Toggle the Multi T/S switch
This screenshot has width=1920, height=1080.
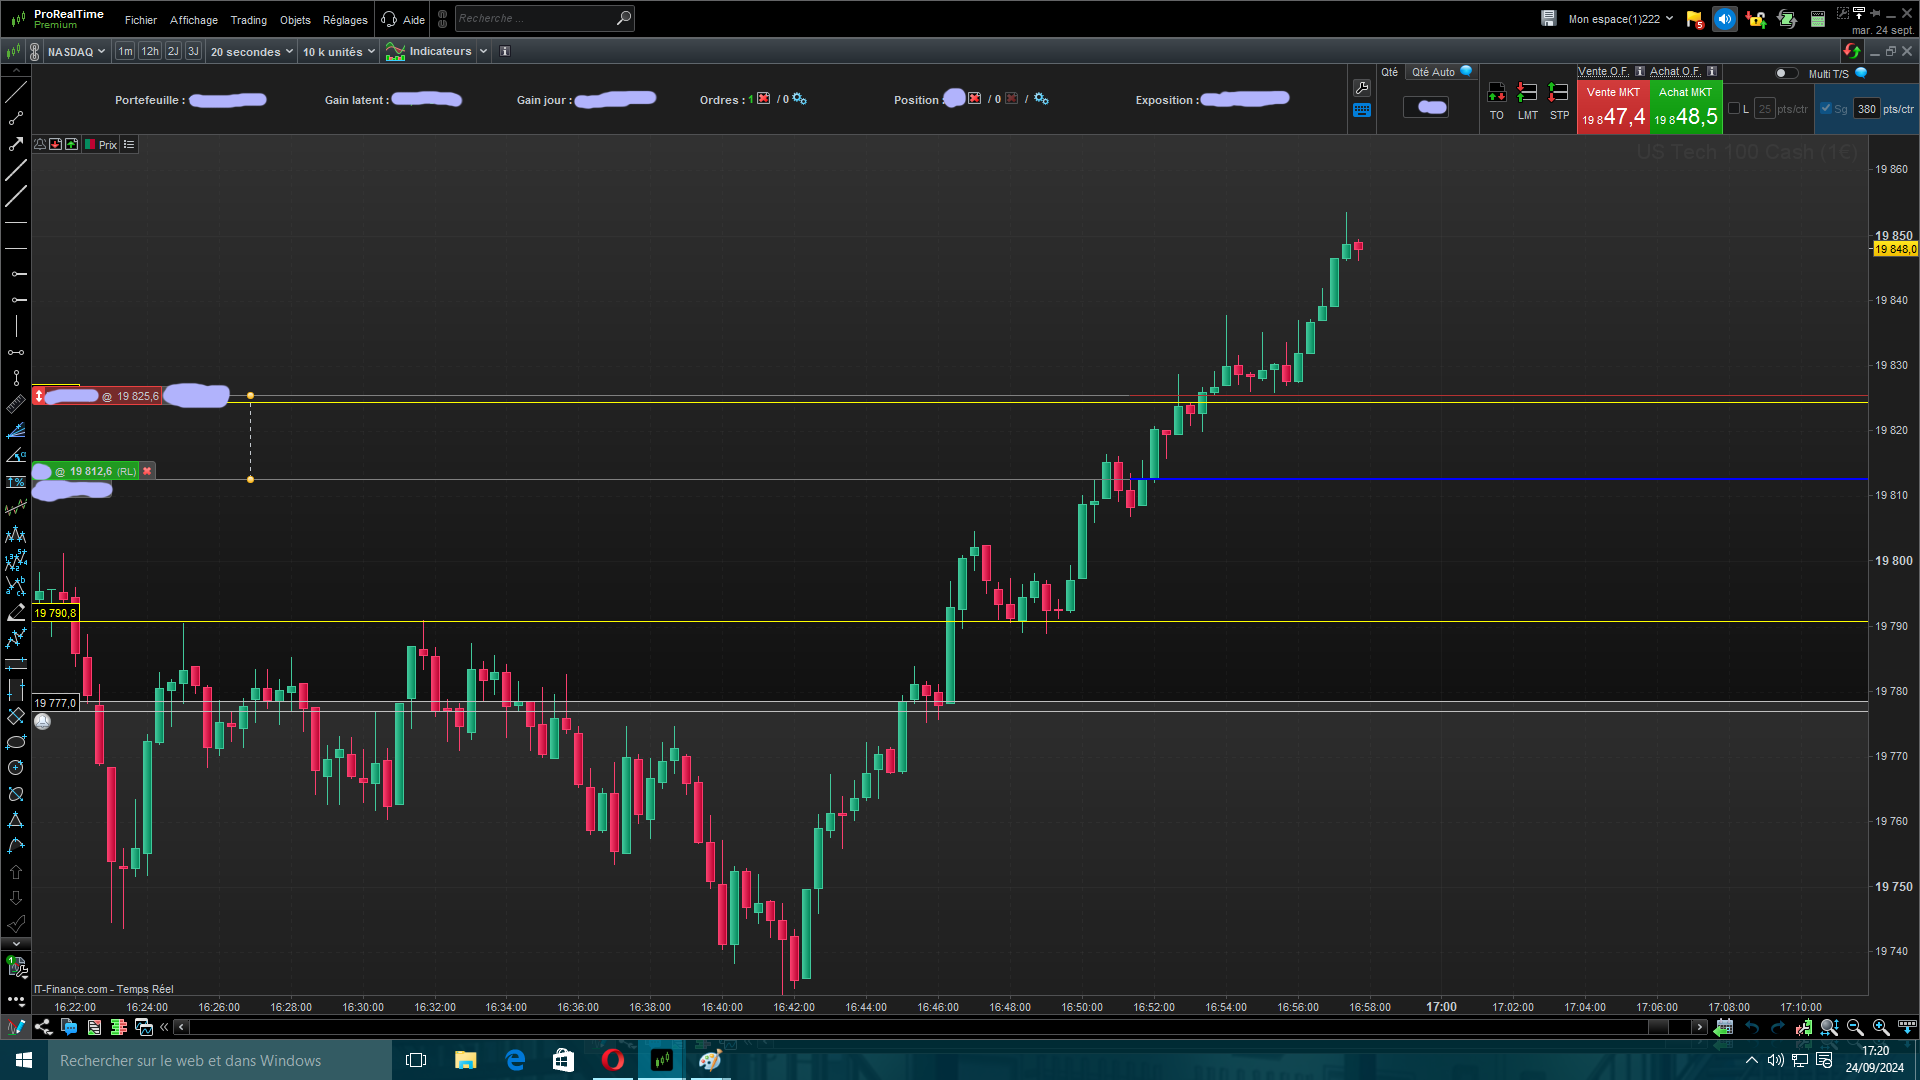point(1785,73)
